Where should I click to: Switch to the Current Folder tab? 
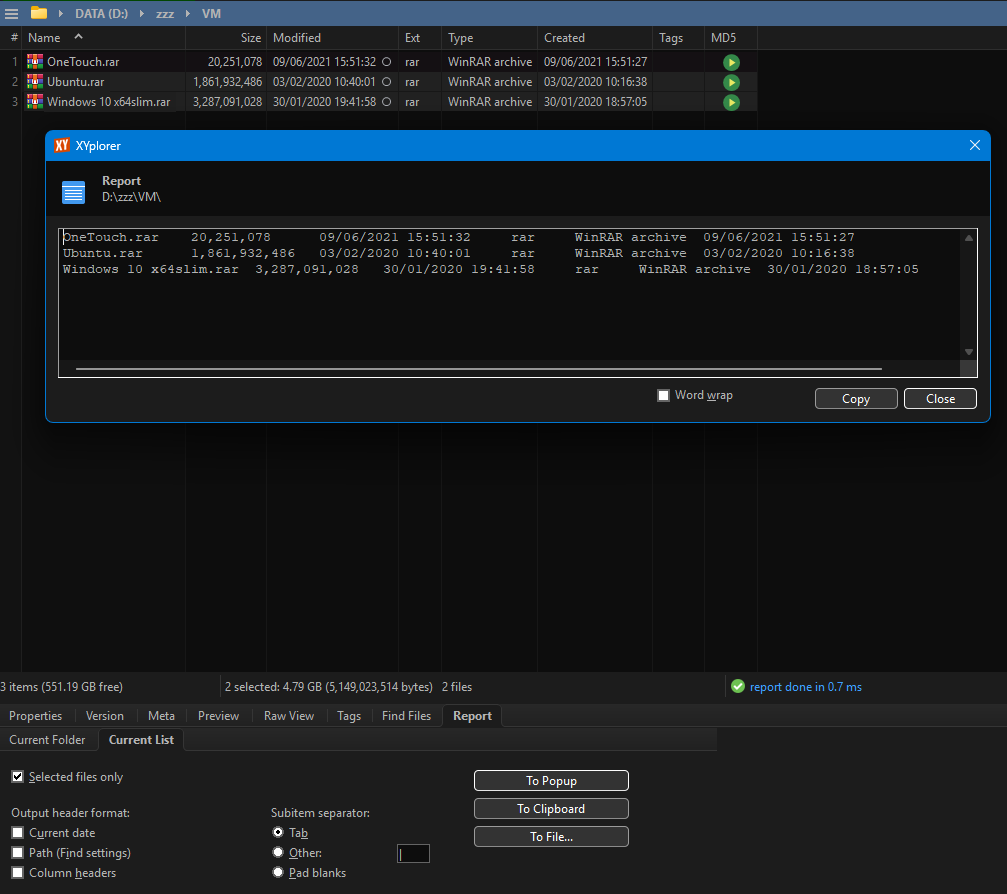click(49, 740)
